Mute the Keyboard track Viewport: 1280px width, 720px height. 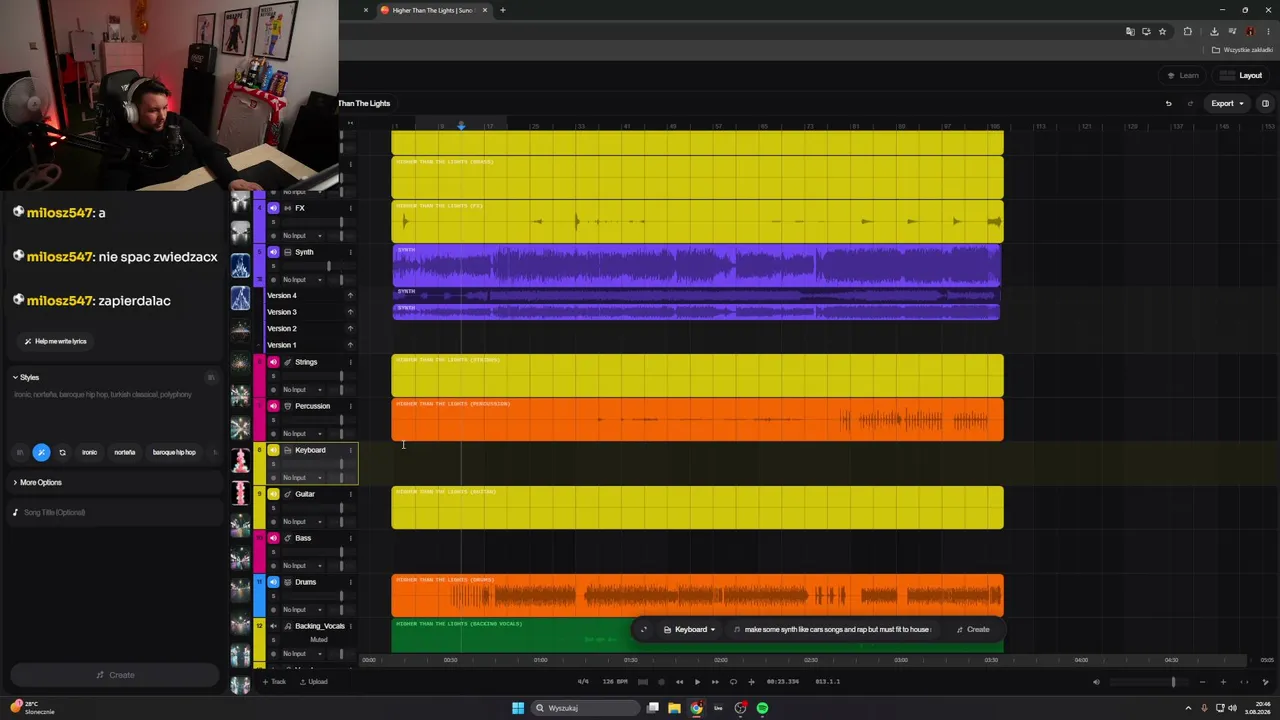coord(273,450)
